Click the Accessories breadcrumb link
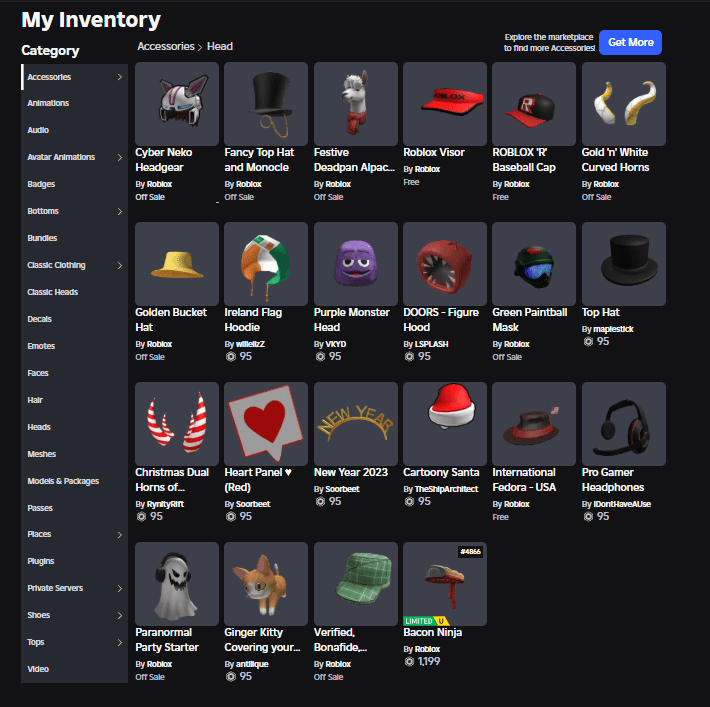Image resolution: width=710 pixels, height=707 pixels. [x=166, y=46]
